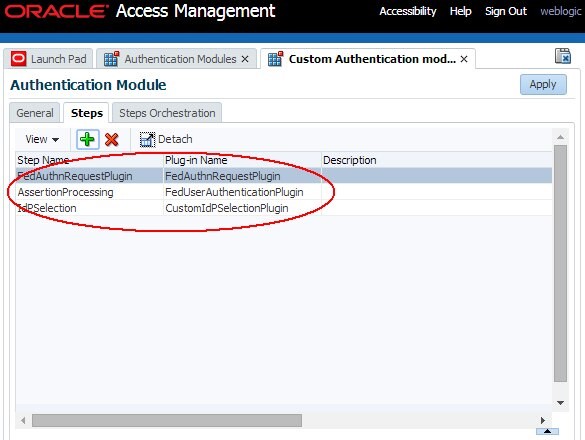The width and height of the screenshot is (585, 440).
Task: Click the Sign Out link
Action: click(506, 11)
